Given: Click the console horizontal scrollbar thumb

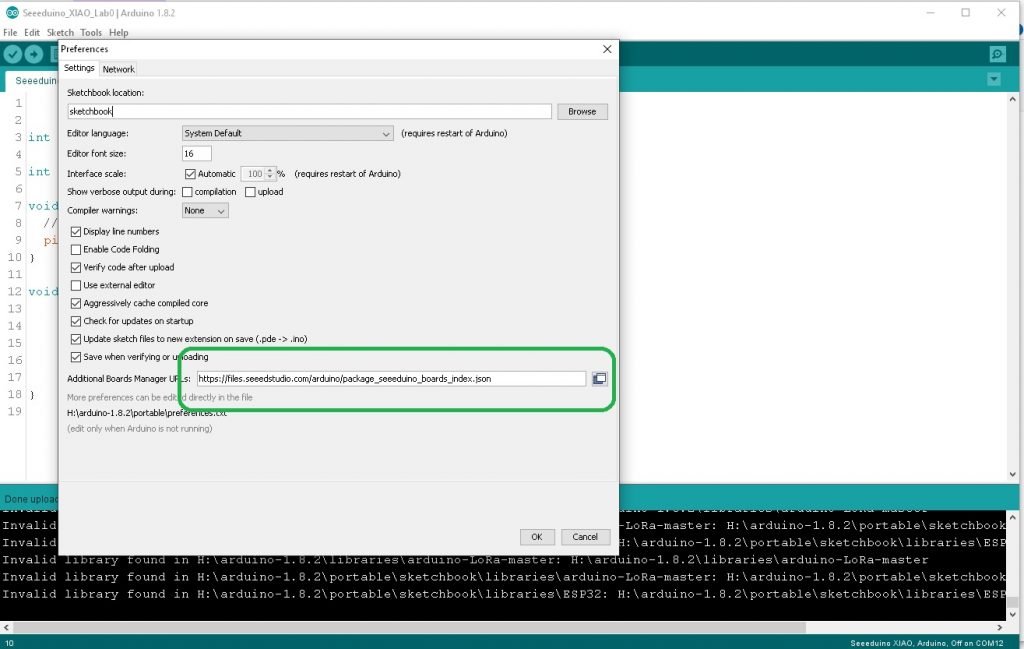Looking at the screenshot, I should (x=409, y=627).
